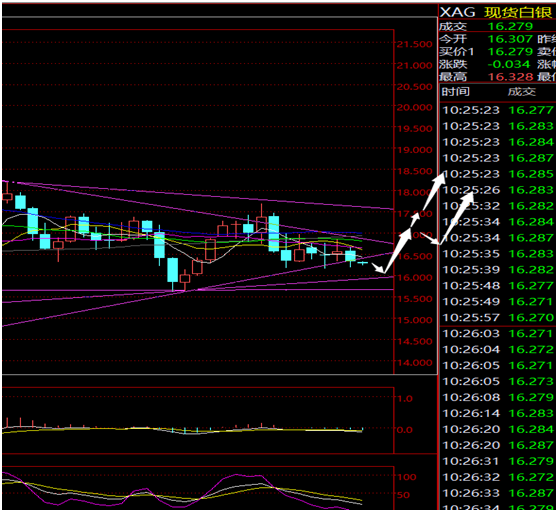Select tick row 10:26:31 priced 16.279
558x512 pixels.
coord(498,461)
